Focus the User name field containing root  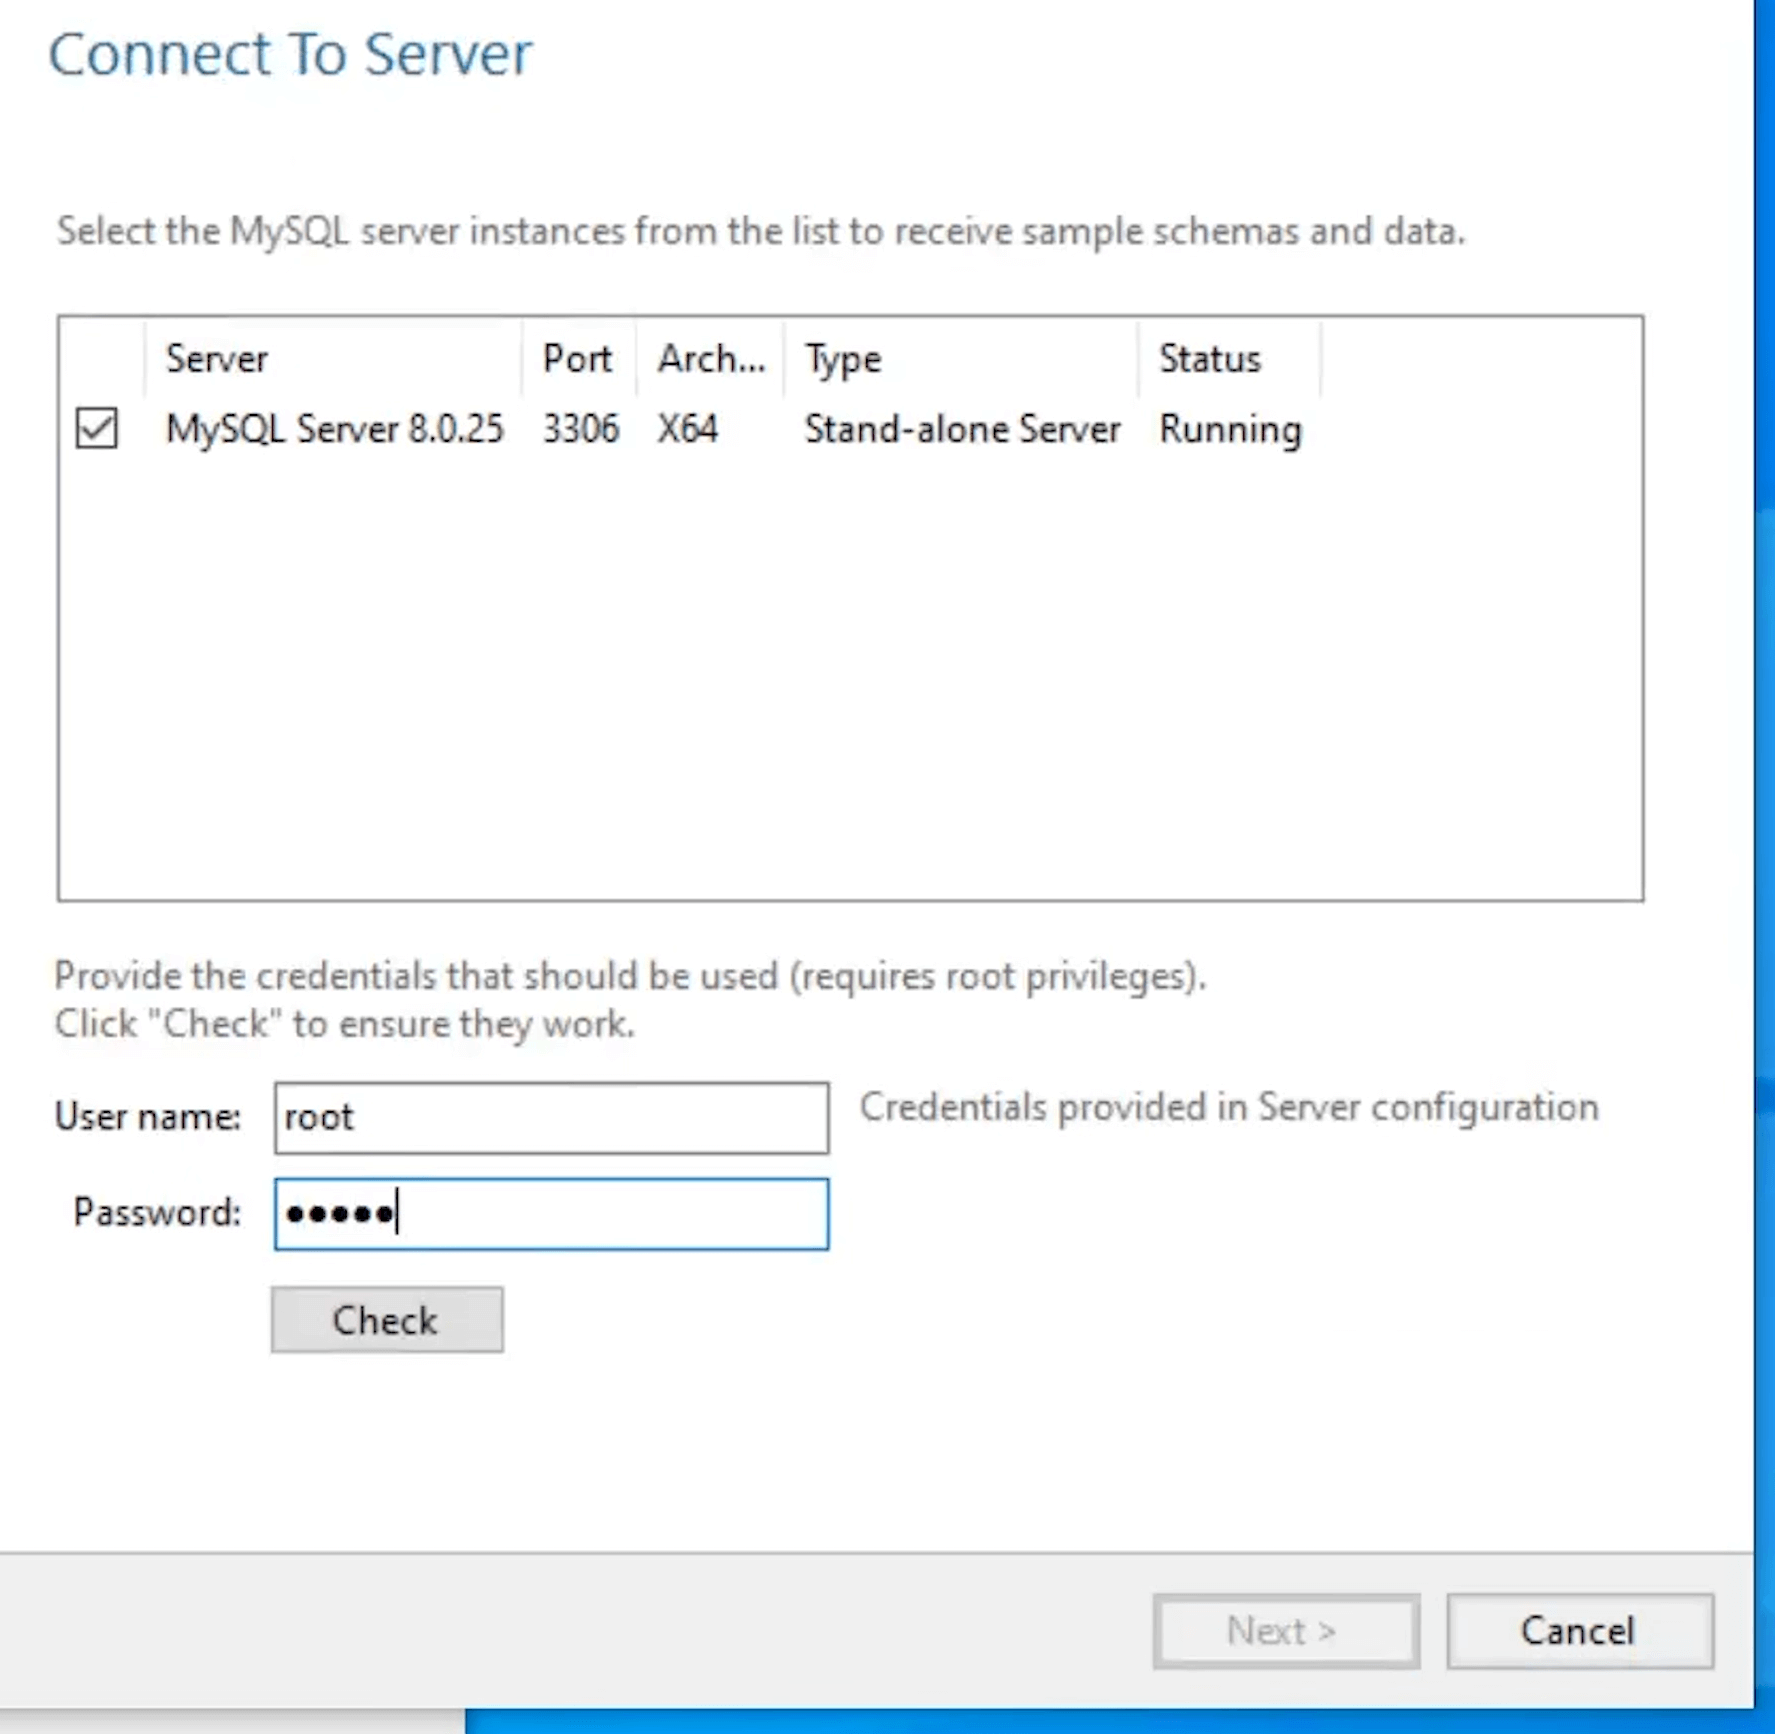pos(552,1118)
